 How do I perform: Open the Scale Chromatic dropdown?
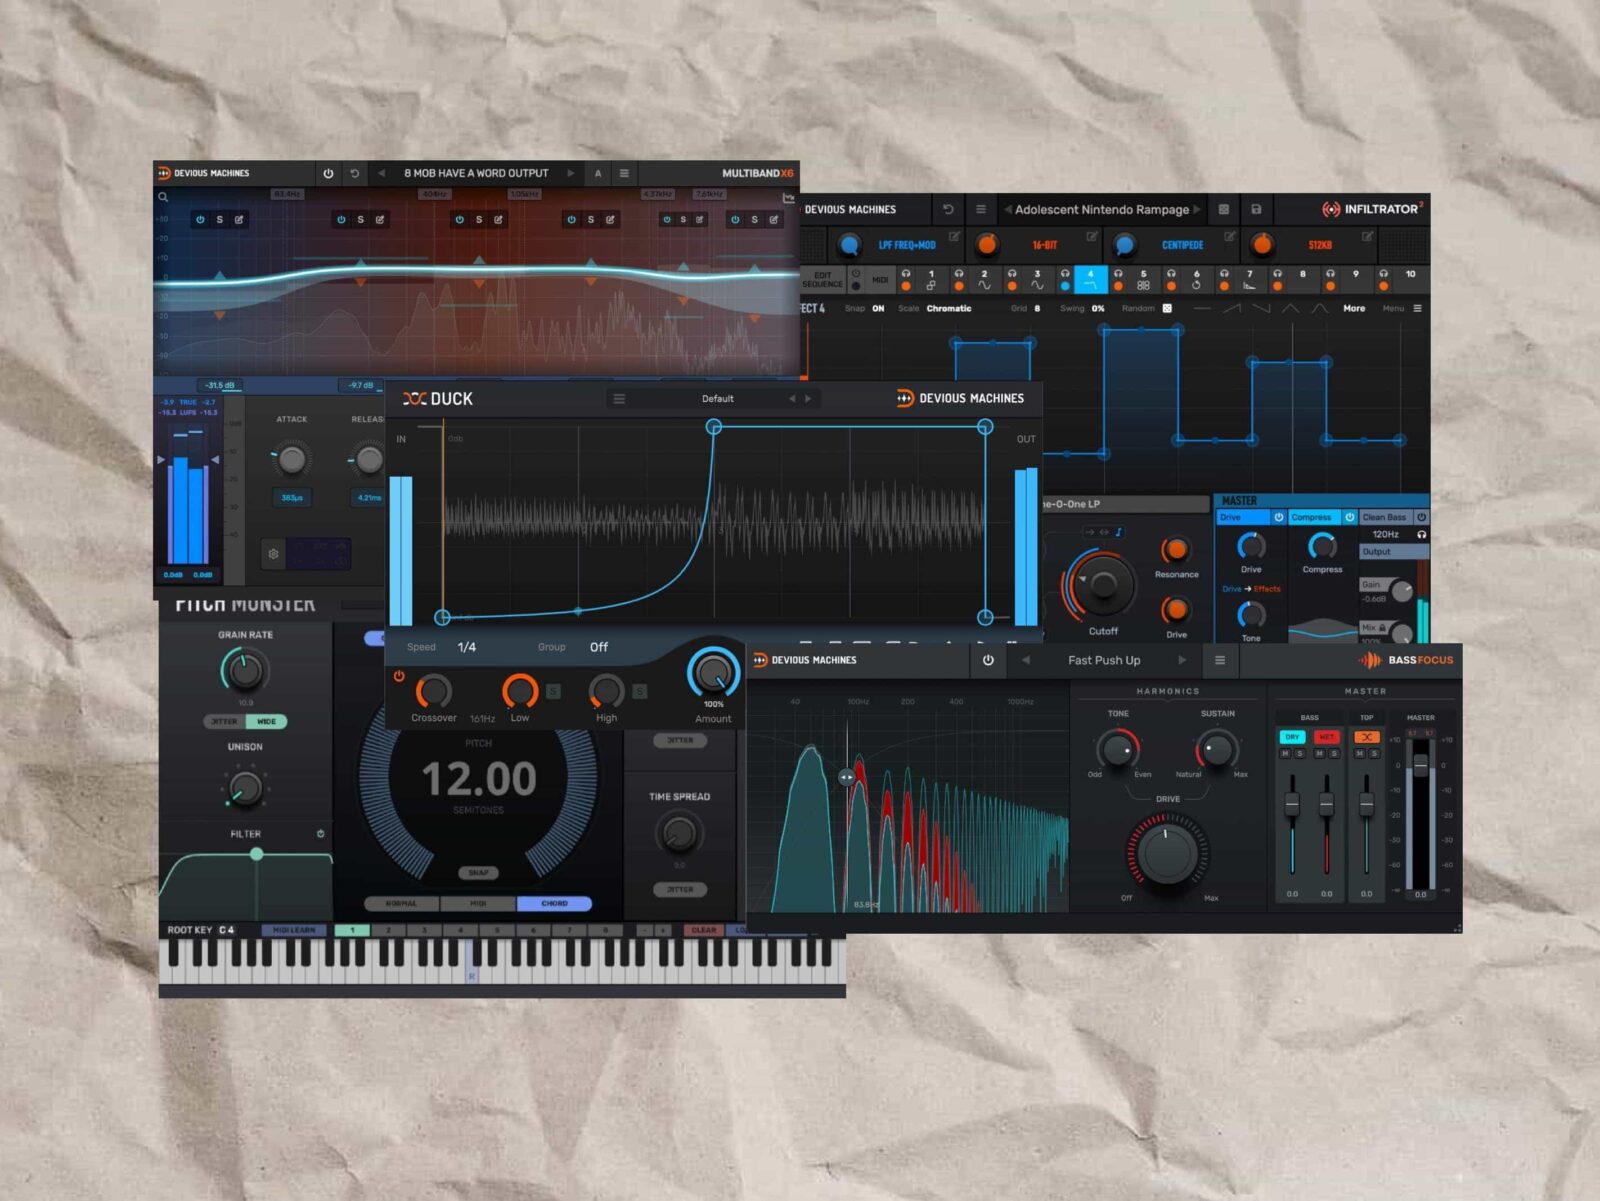point(948,308)
